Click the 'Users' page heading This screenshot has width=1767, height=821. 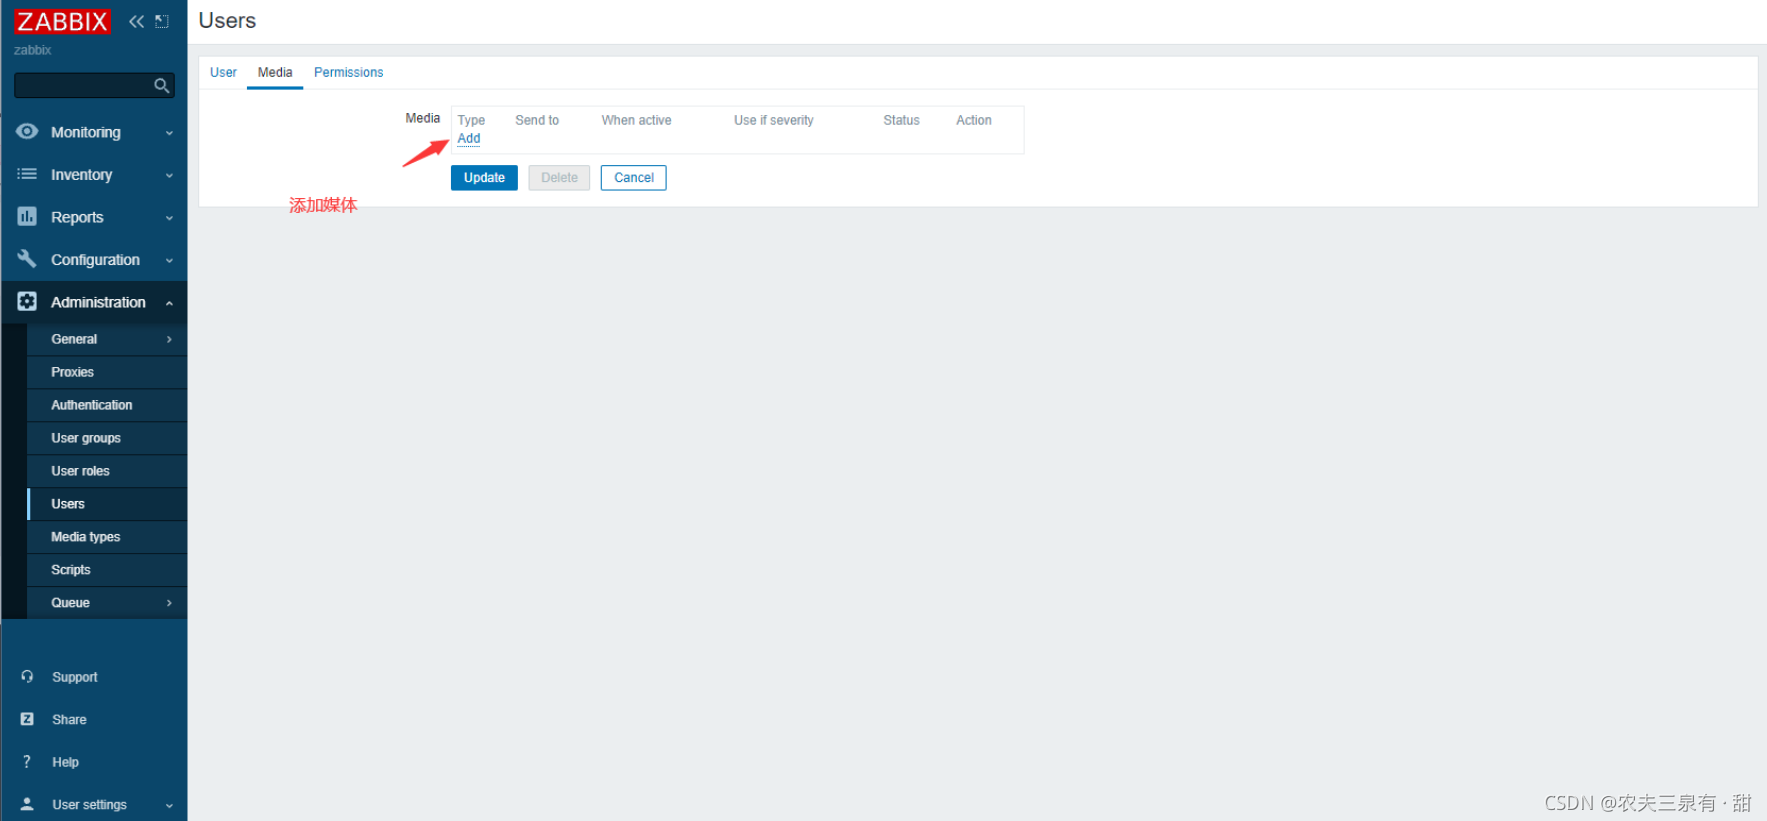[227, 21]
